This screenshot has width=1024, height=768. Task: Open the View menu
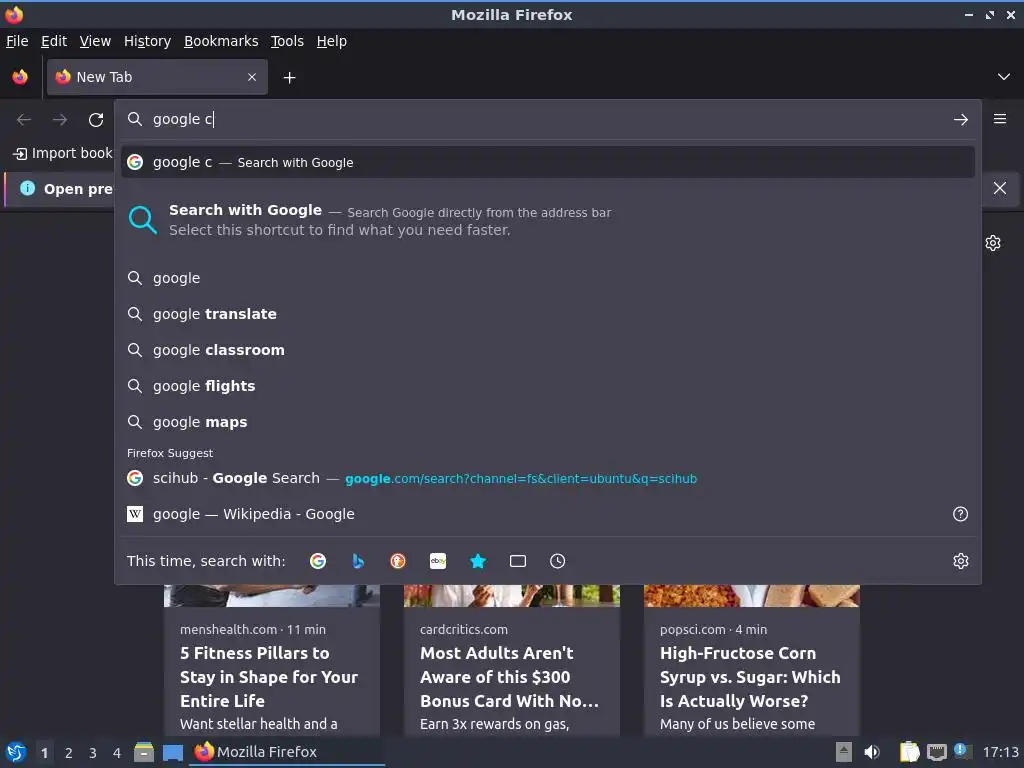click(x=95, y=41)
